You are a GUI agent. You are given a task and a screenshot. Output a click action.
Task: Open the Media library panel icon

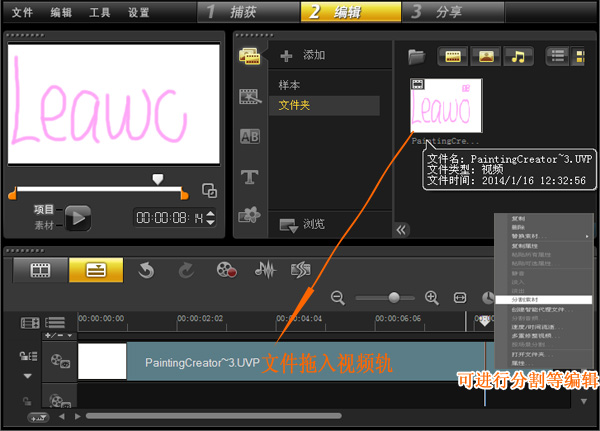coord(249,56)
